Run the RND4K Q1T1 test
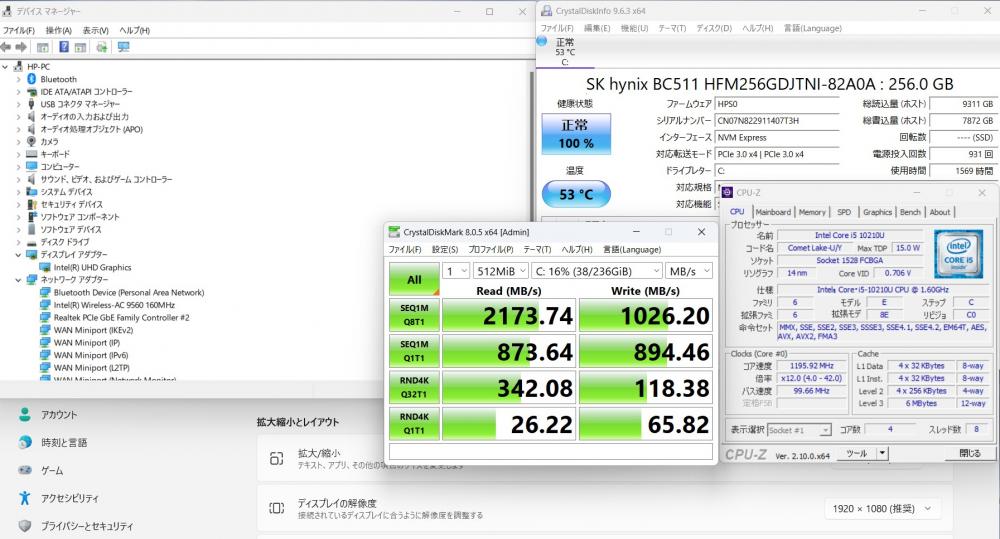Screen dimensions: 1000x539 pos(414,424)
